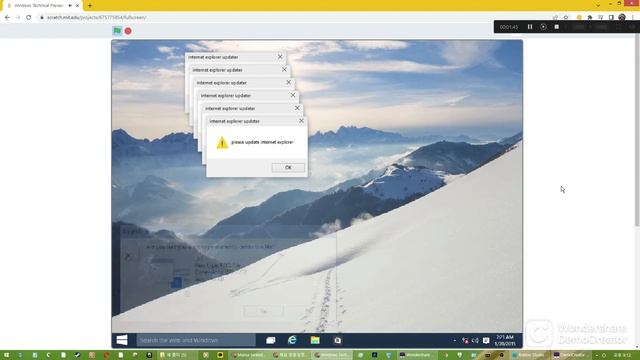Expand hidden tray icons in the simulated taskbar
Image resolution: width=640 pixels, height=360 pixels.
point(455,340)
